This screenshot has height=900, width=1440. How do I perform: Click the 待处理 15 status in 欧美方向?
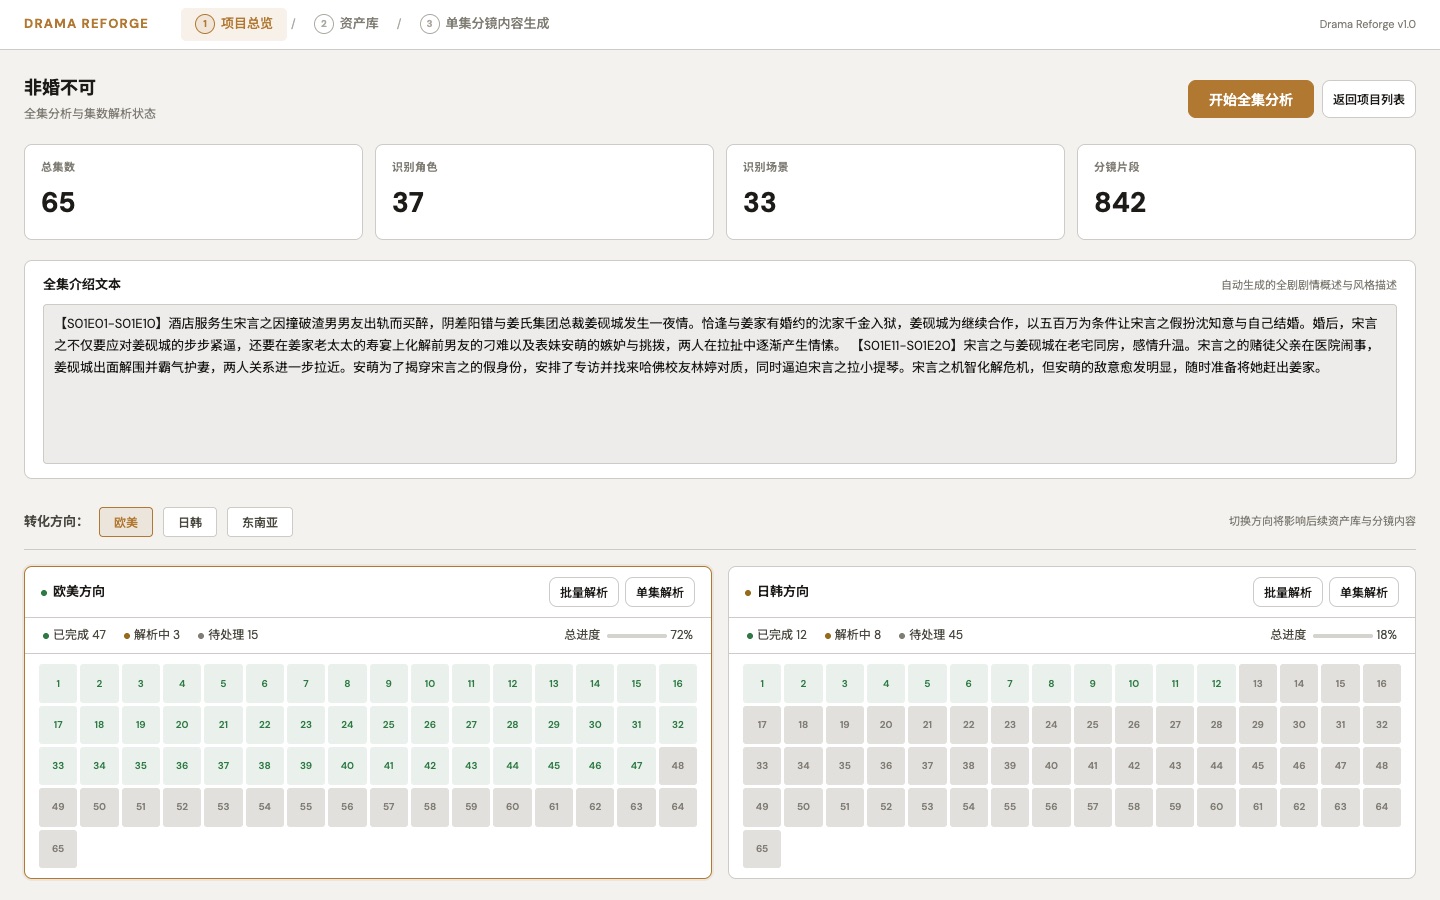(228, 635)
